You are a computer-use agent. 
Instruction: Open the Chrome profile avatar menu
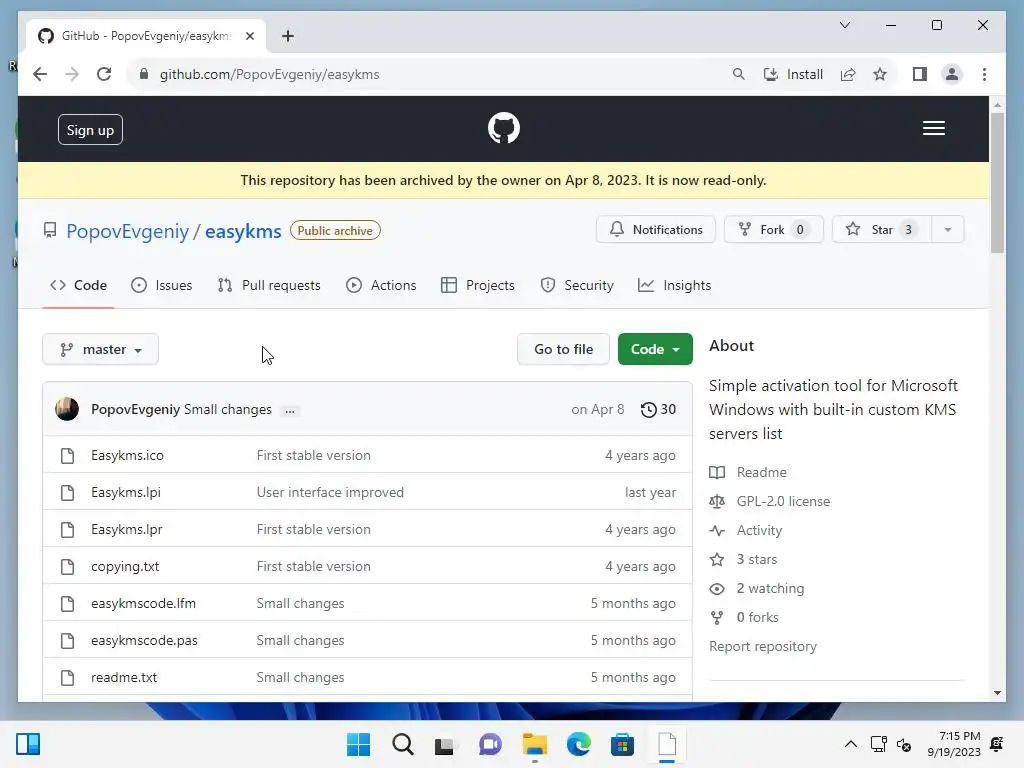click(952, 74)
